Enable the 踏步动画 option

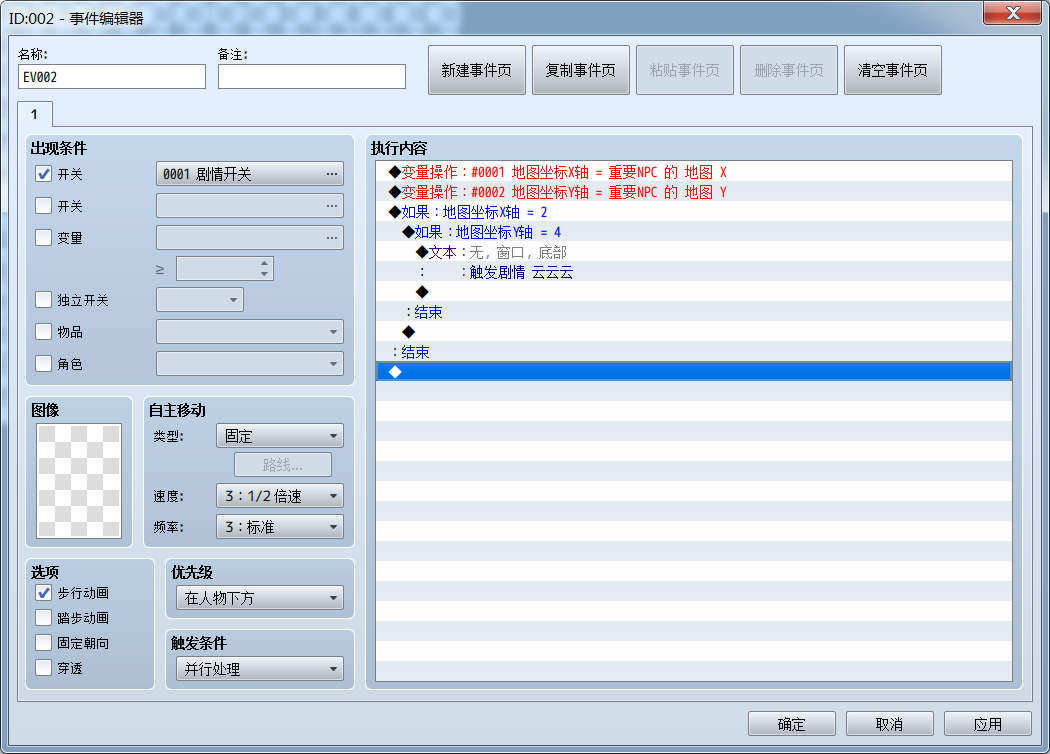[x=44, y=617]
